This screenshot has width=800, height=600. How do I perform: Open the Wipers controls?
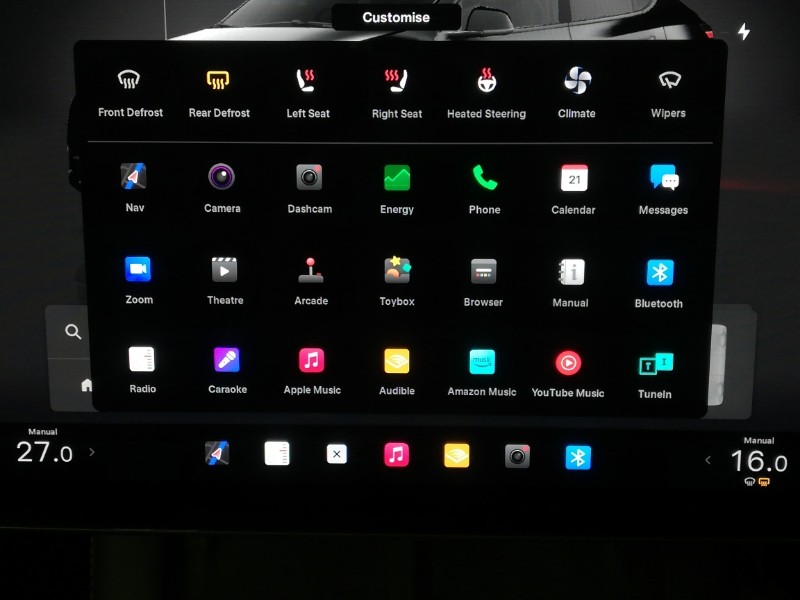point(668,81)
